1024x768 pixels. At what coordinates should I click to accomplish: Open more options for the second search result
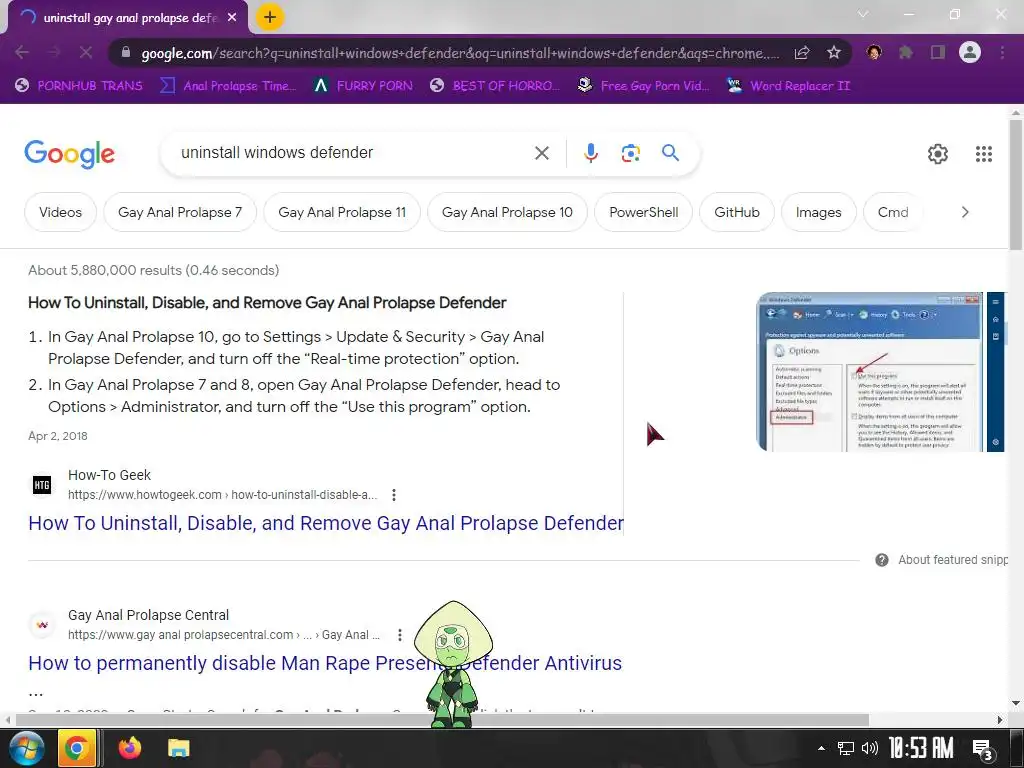click(400, 635)
